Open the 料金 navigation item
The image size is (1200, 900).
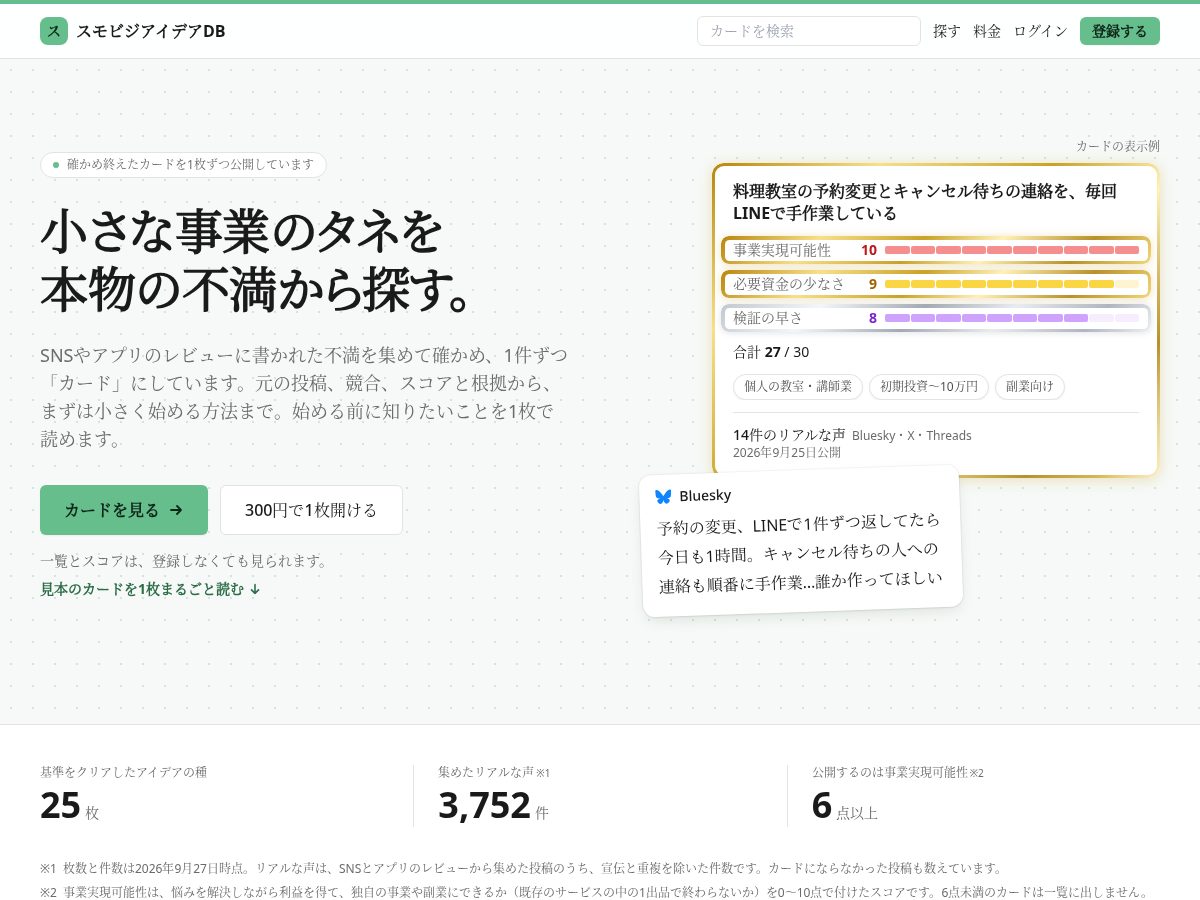[987, 31]
